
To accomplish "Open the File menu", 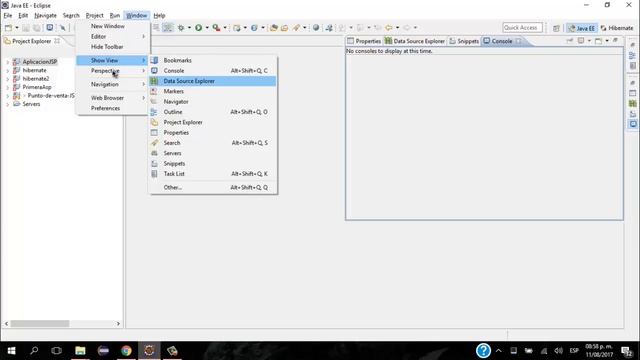I will pos(8,16).
